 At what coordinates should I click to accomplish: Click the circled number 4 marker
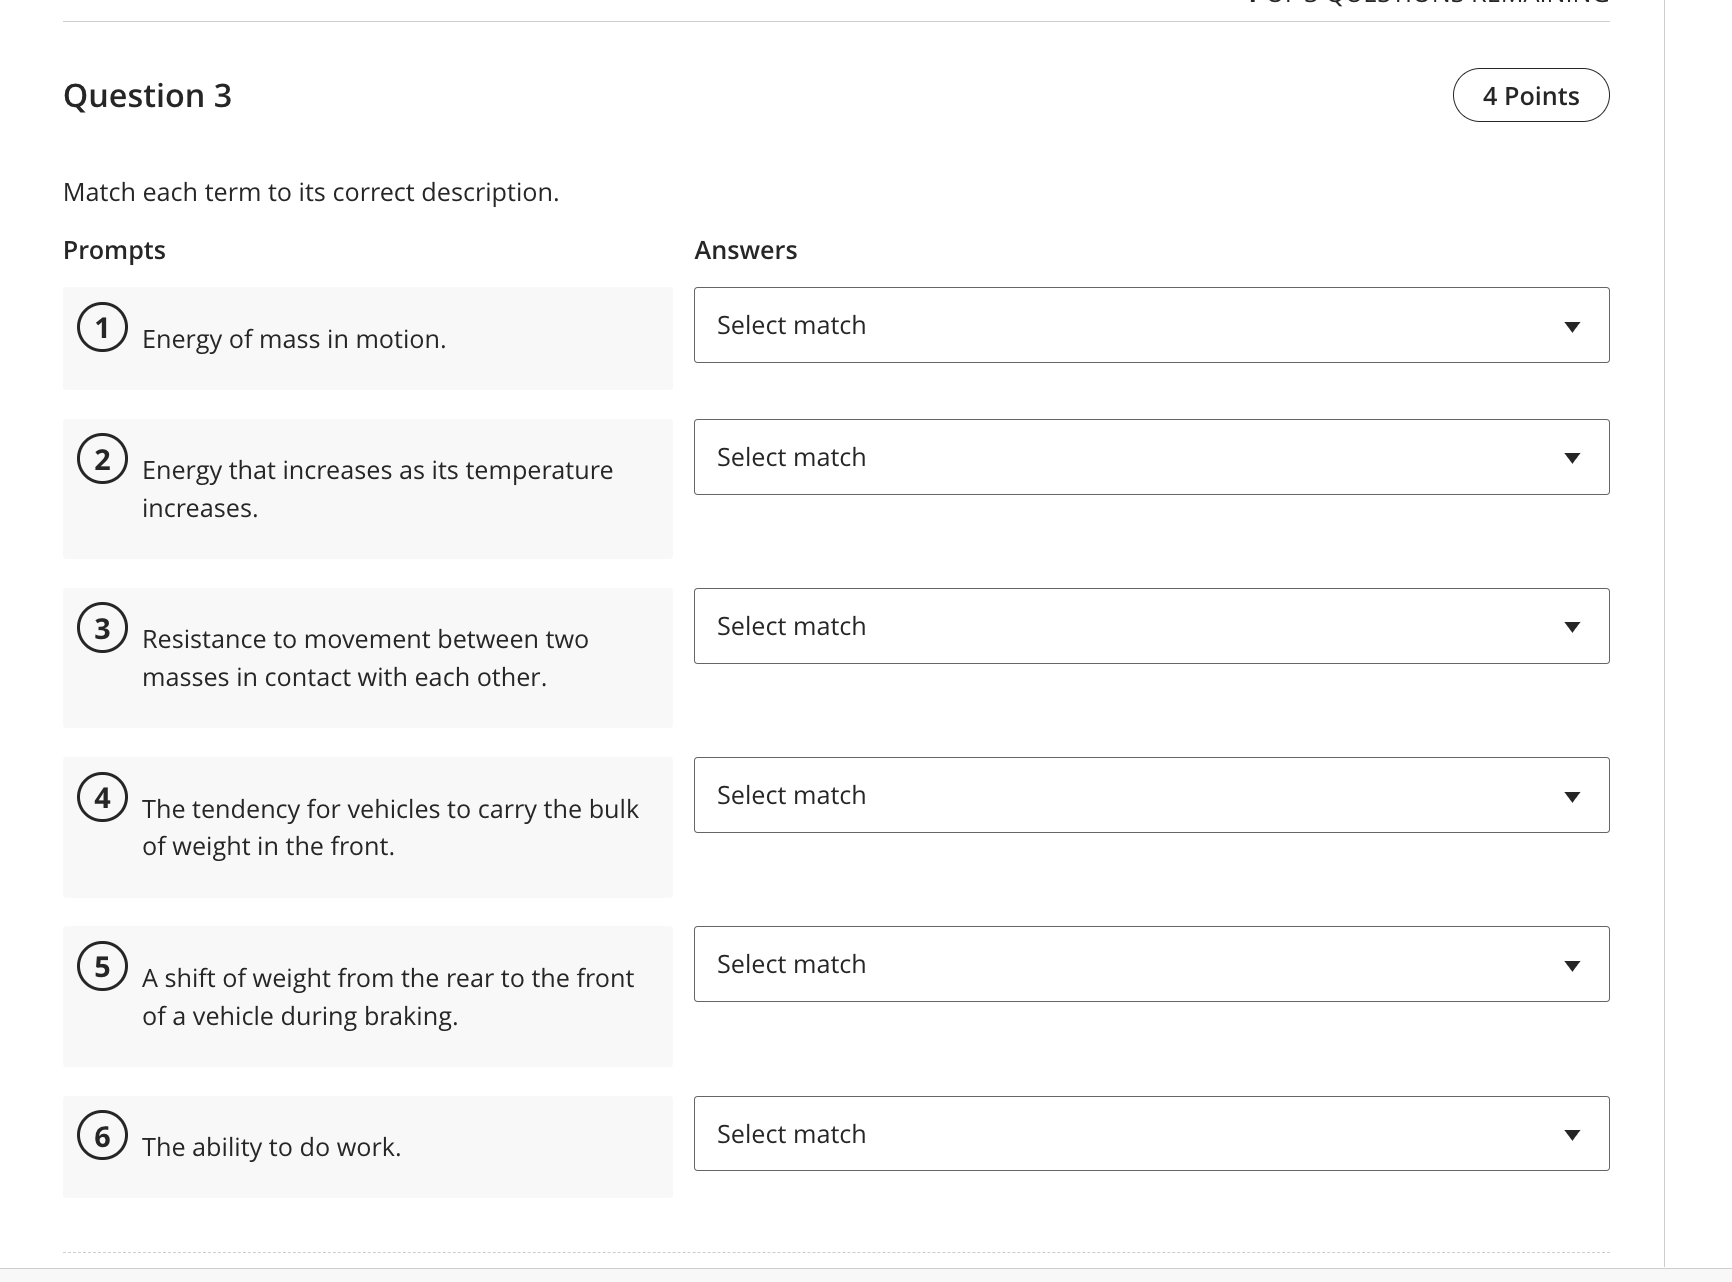click(x=102, y=797)
